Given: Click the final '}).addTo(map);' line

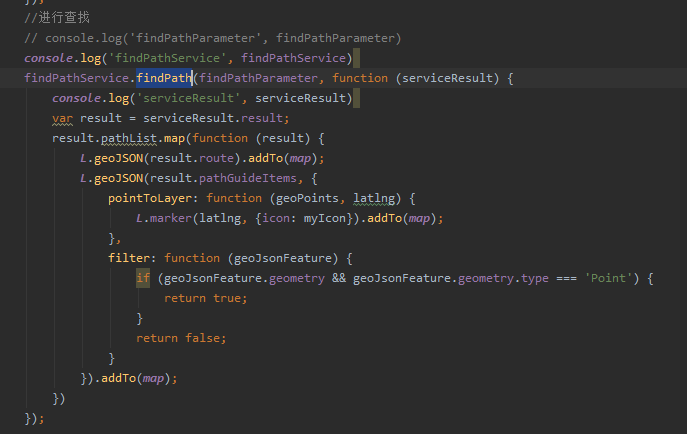Looking at the screenshot, I should pyautogui.click(x=129, y=378).
